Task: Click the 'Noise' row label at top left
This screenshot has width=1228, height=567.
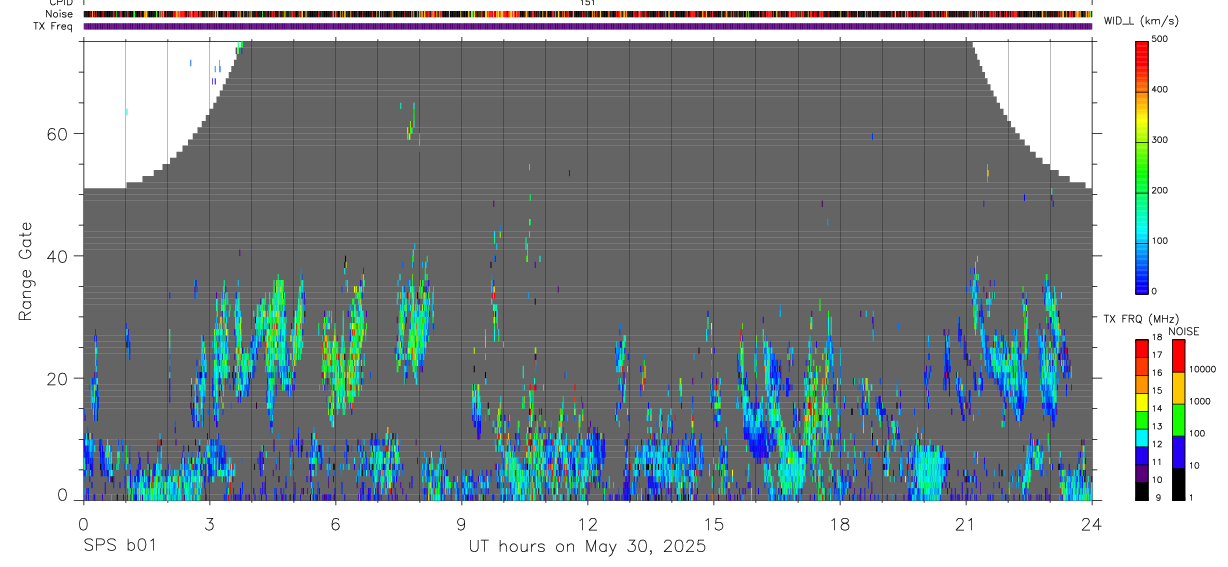Action: coord(60,14)
